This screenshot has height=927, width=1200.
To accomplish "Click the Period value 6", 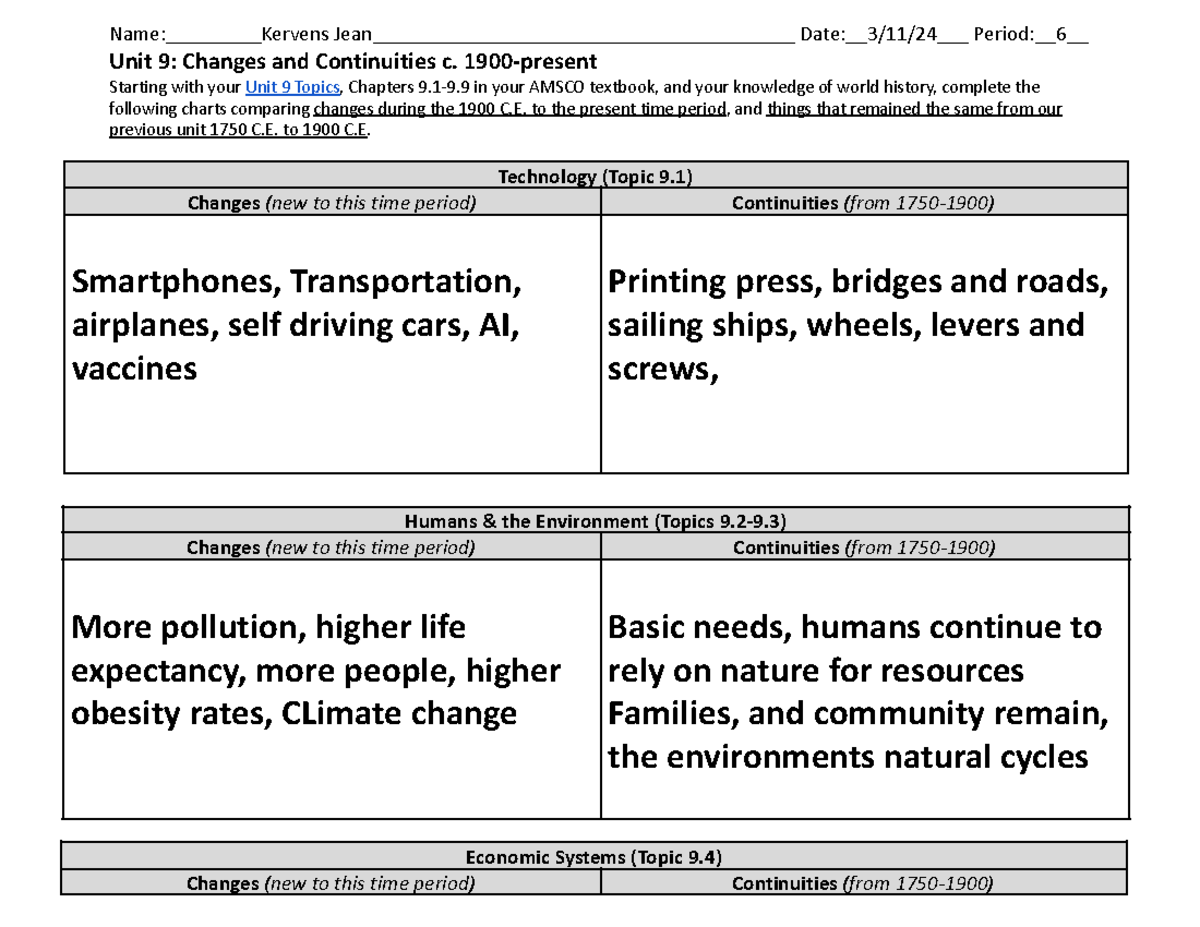I will tap(1062, 35).
